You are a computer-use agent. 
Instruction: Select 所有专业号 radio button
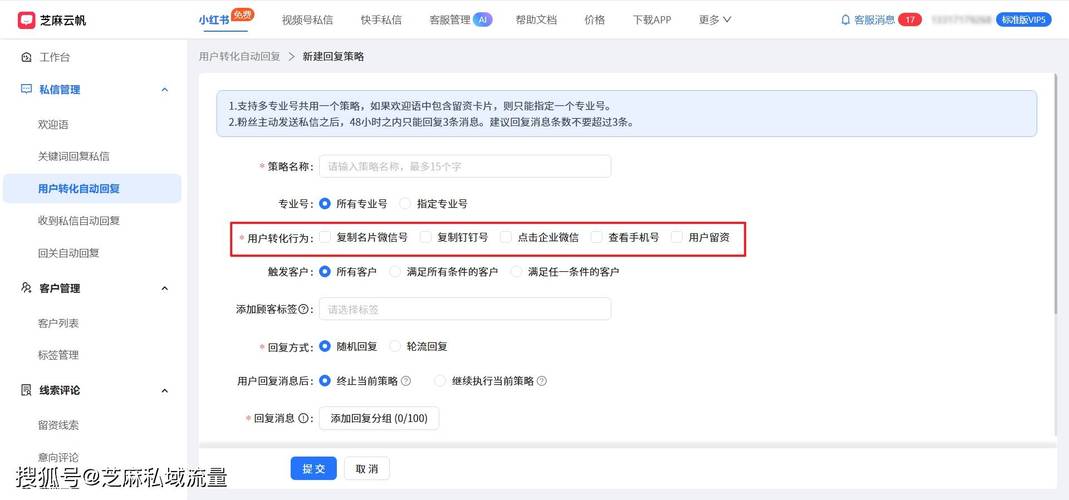[x=325, y=203]
